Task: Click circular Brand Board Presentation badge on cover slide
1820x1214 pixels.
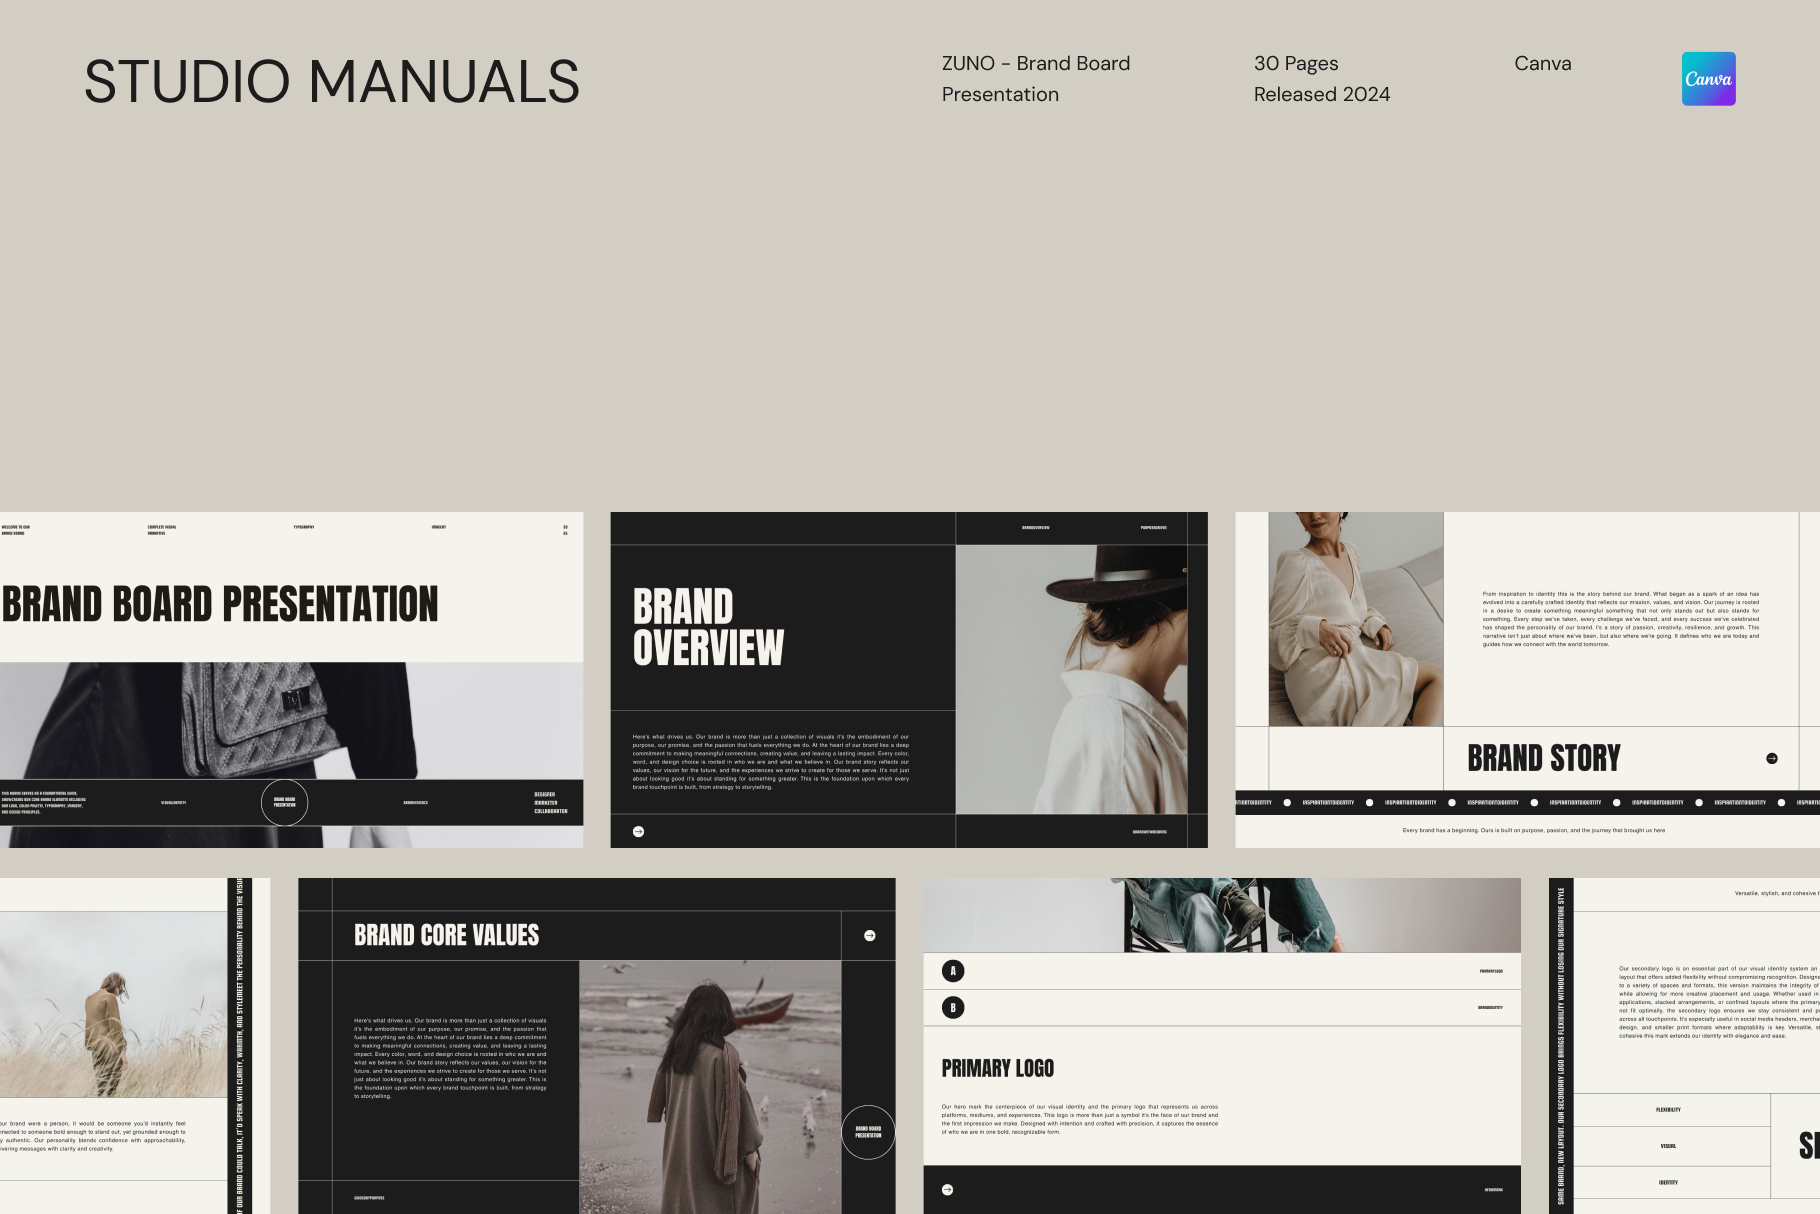Action: [285, 802]
